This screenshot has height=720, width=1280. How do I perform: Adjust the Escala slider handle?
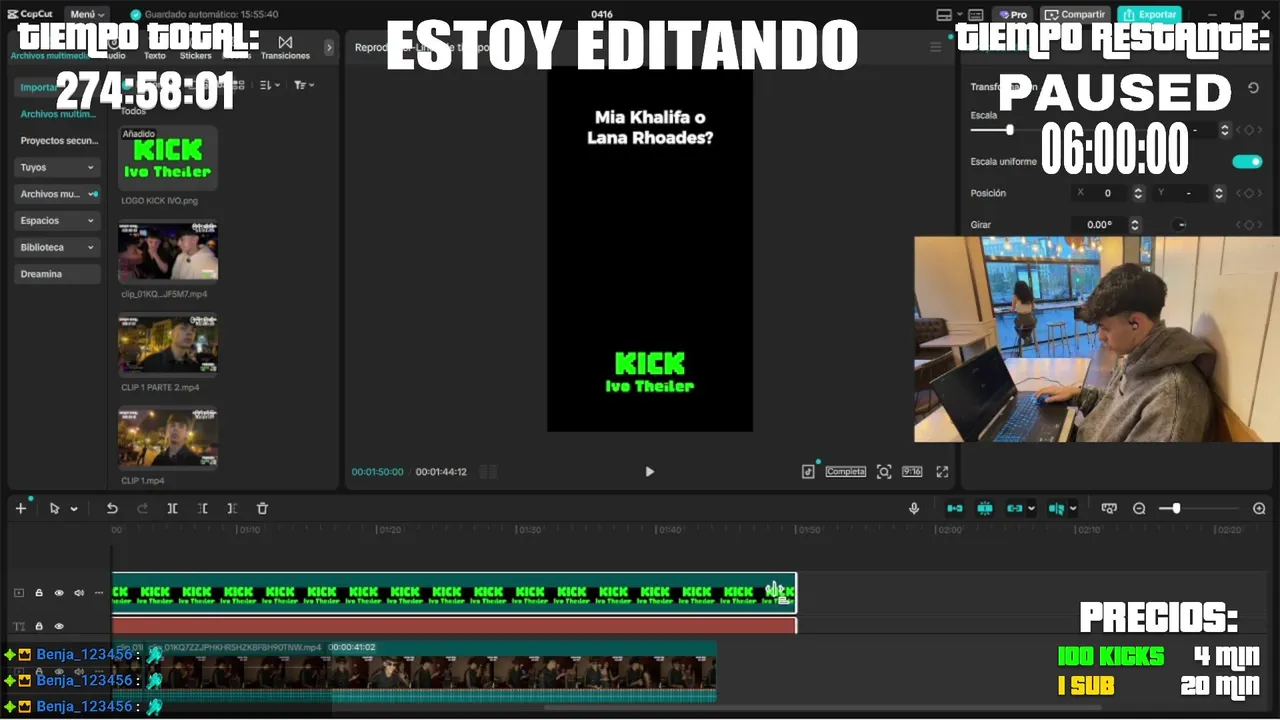click(x=1010, y=130)
